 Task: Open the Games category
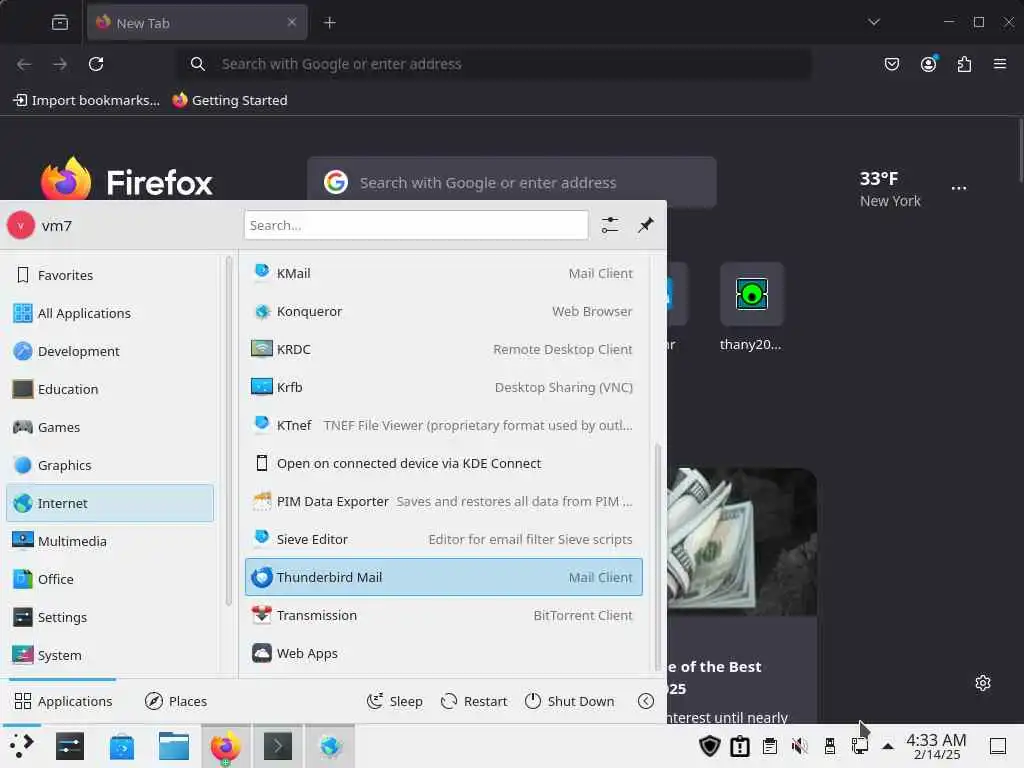point(110,427)
